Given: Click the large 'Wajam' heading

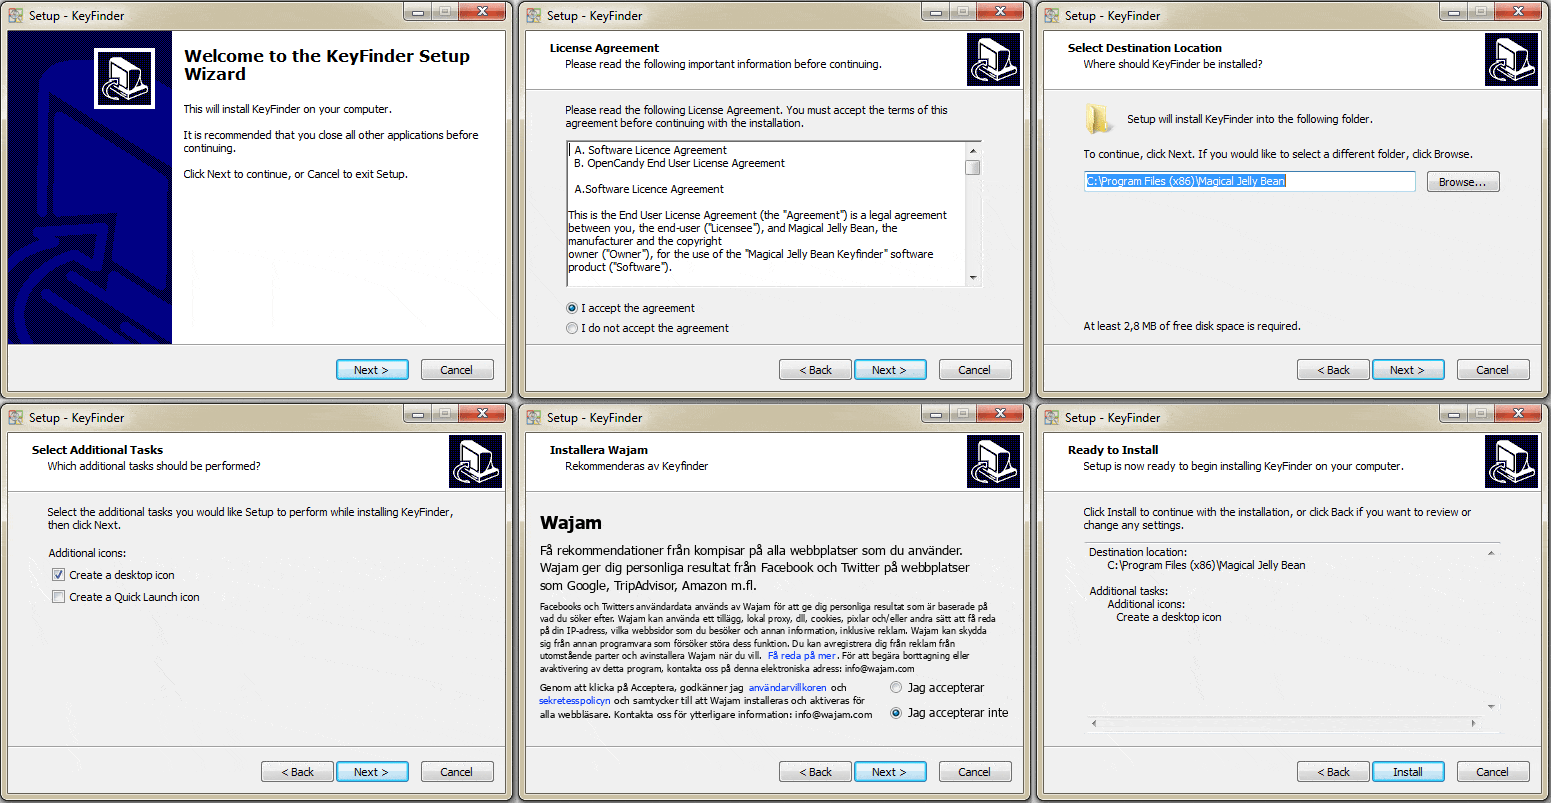Looking at the screenshot, I should [x=571, y=522].
